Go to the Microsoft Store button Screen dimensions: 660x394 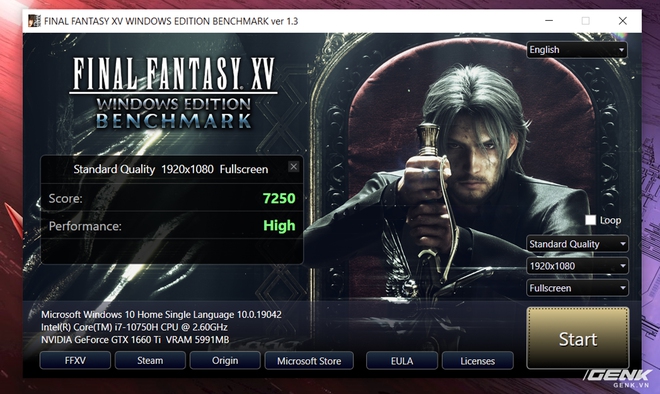coord(309,361)
